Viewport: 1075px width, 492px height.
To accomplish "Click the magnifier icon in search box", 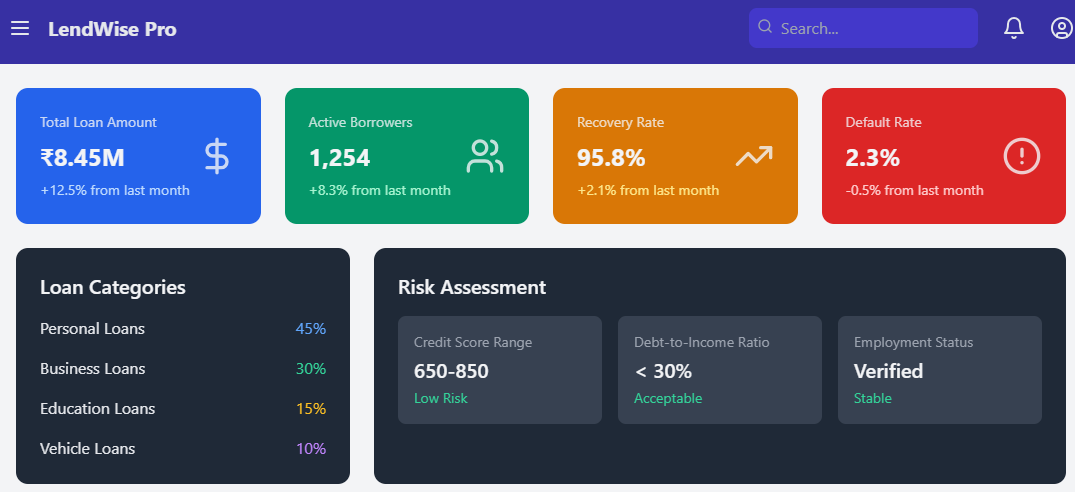I will point(766,28).
